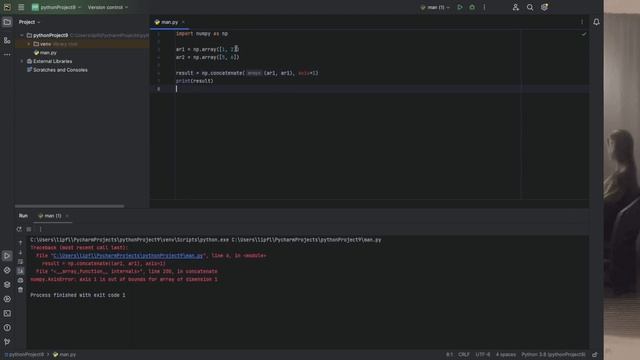Open more run actions kebab menu

[x=484, y=7]
